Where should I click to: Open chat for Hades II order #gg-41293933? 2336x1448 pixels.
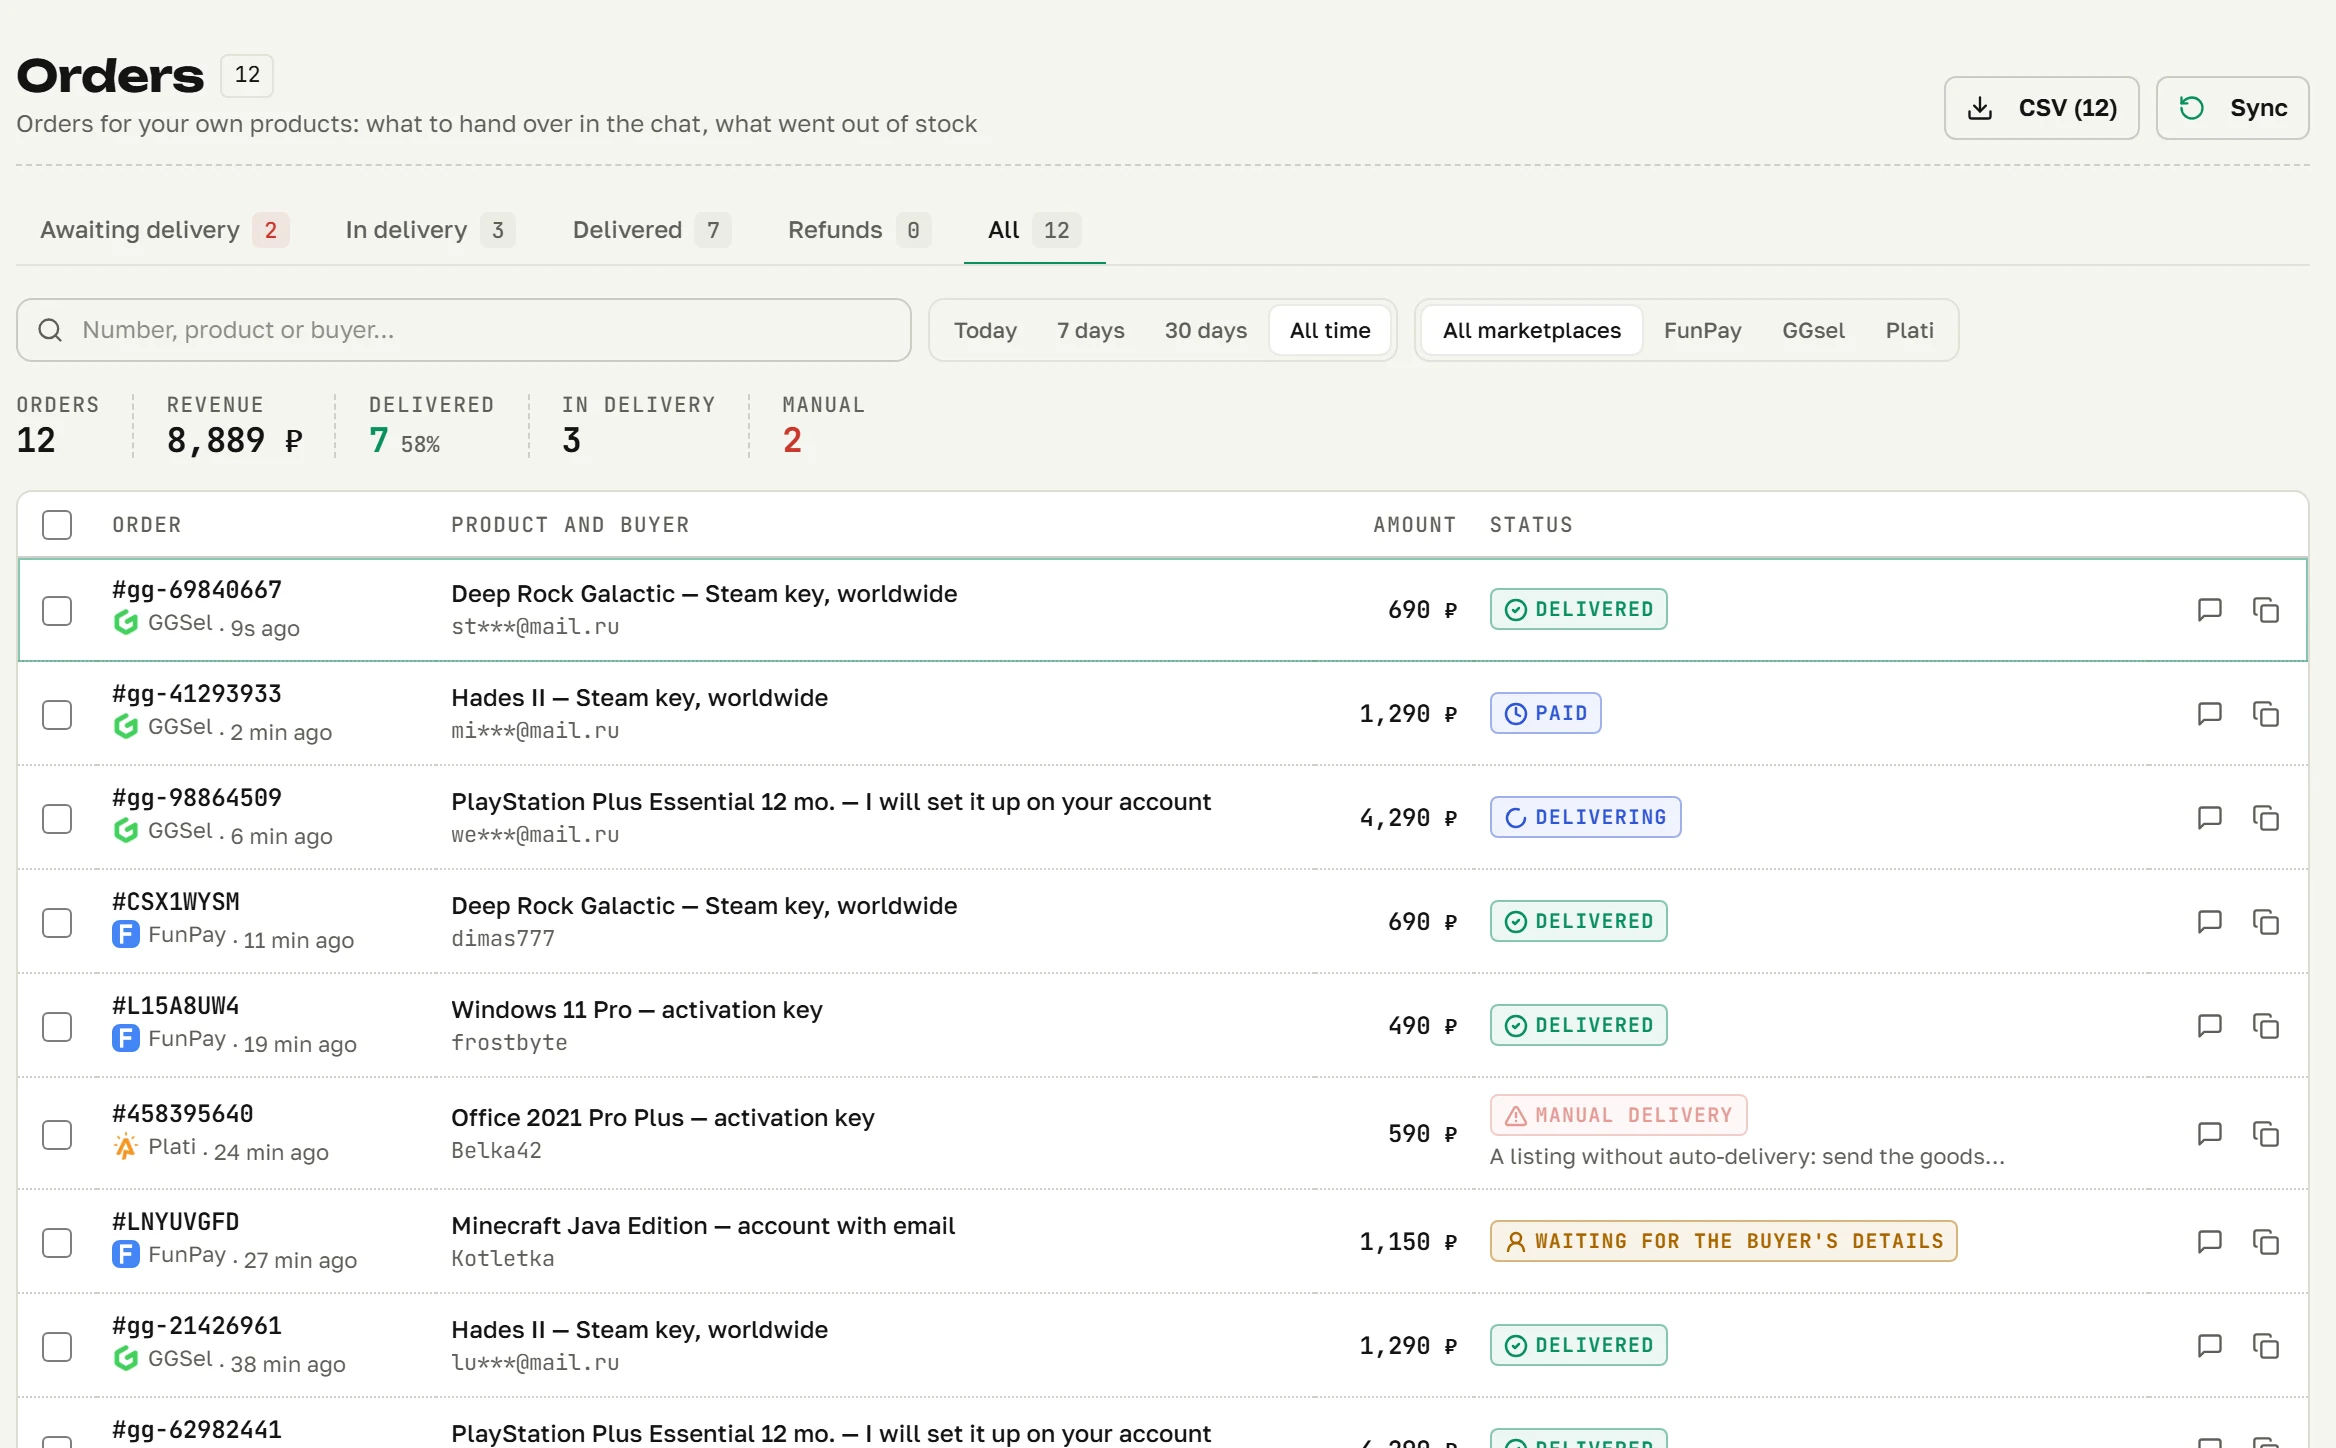[2209, 714]
